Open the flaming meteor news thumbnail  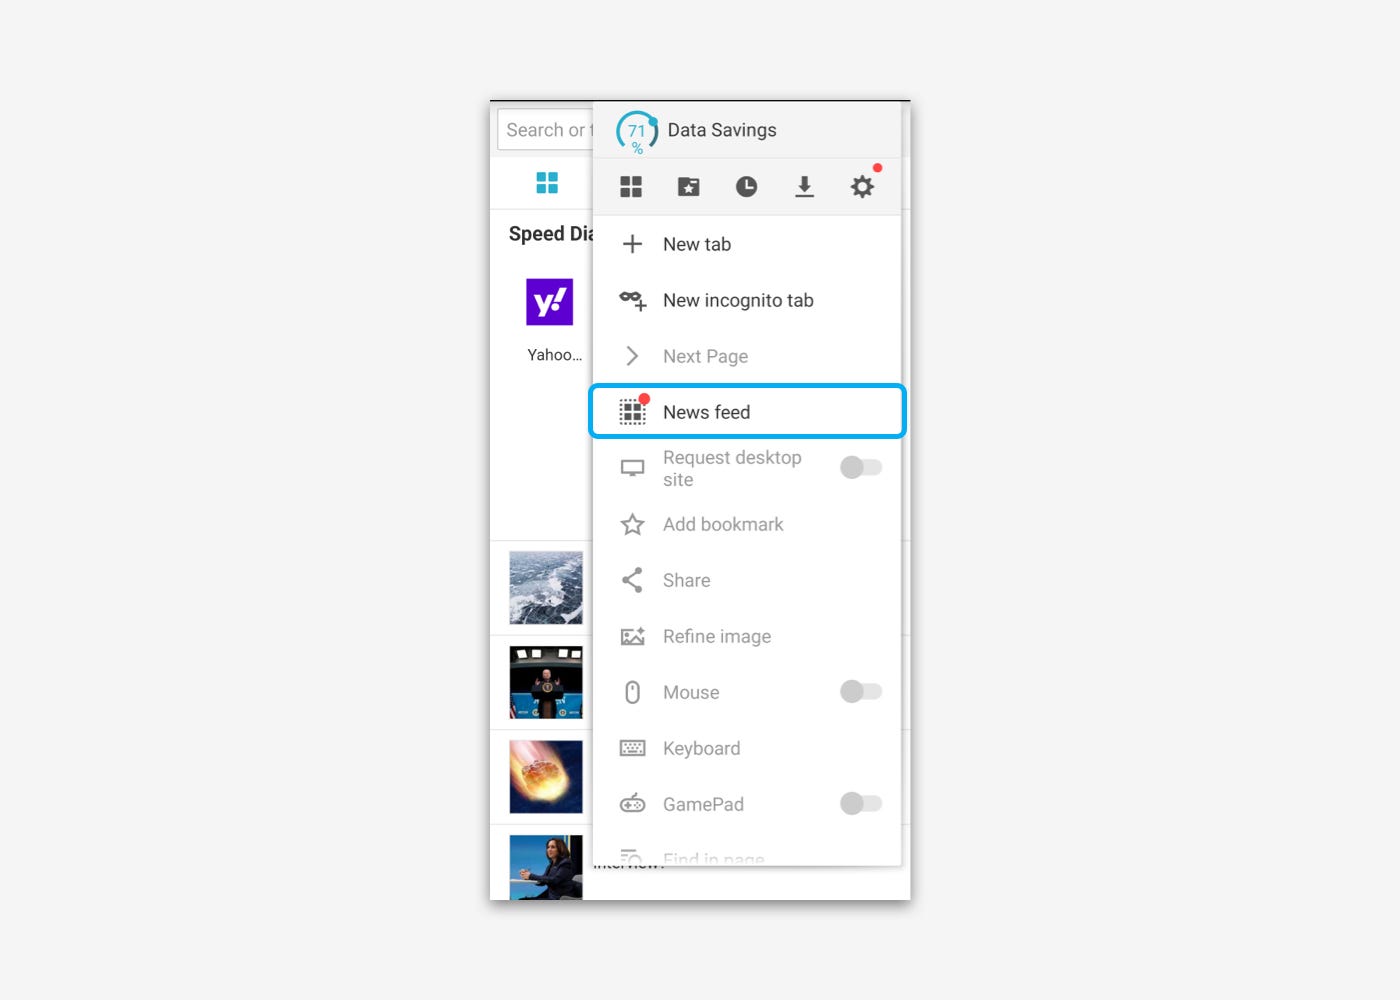point(546,777)
